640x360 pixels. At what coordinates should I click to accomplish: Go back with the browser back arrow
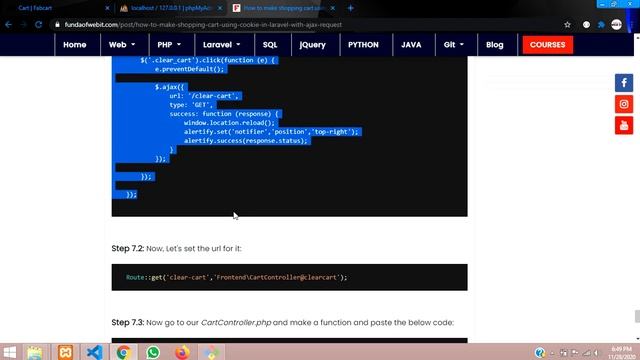click(x=8, y=24)
